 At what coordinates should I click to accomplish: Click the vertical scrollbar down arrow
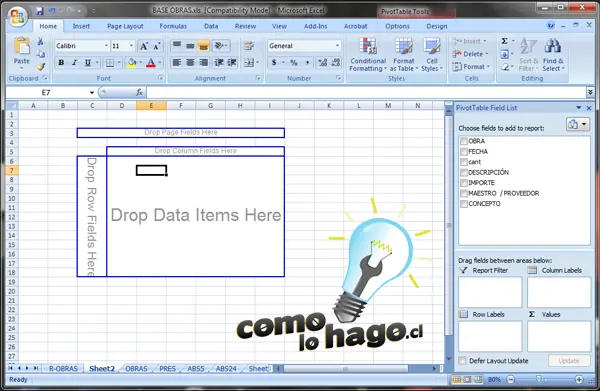pos(449,359)
